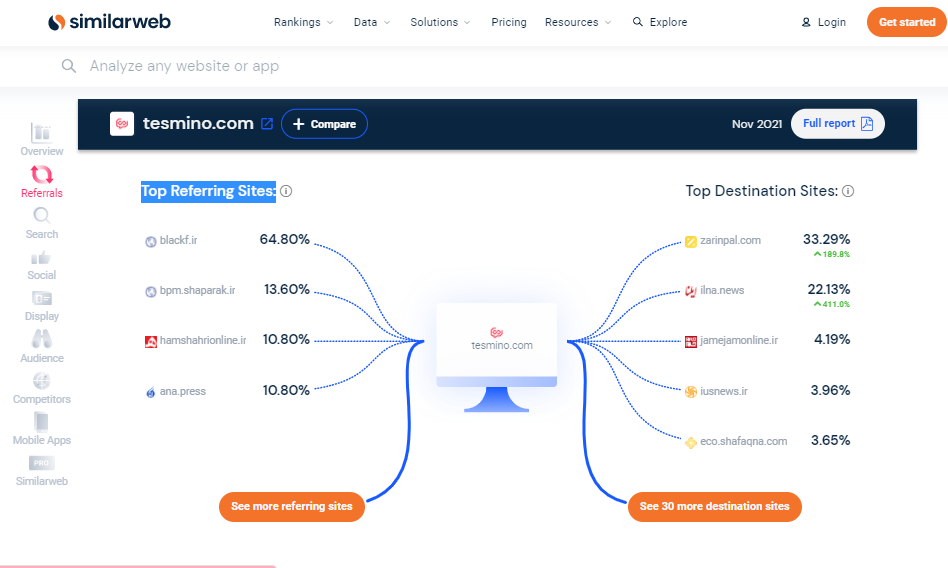Click the 64.80% referral share value
Image resolution: width=948 pixels, height=568 pixels.
[x=285, y=240]
